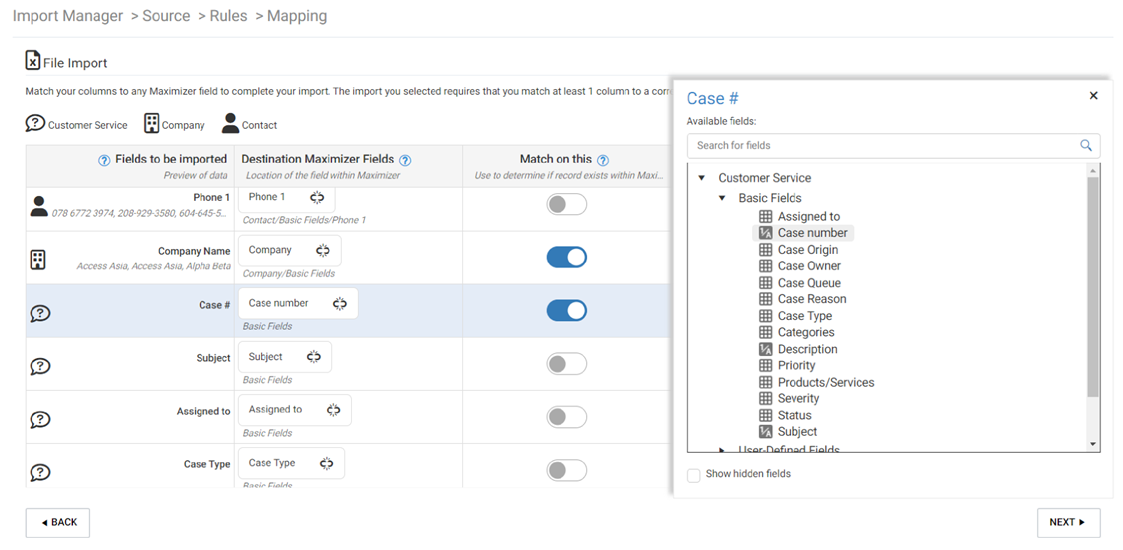
Task: Select Case Reason in available fields
Action: 812,299
